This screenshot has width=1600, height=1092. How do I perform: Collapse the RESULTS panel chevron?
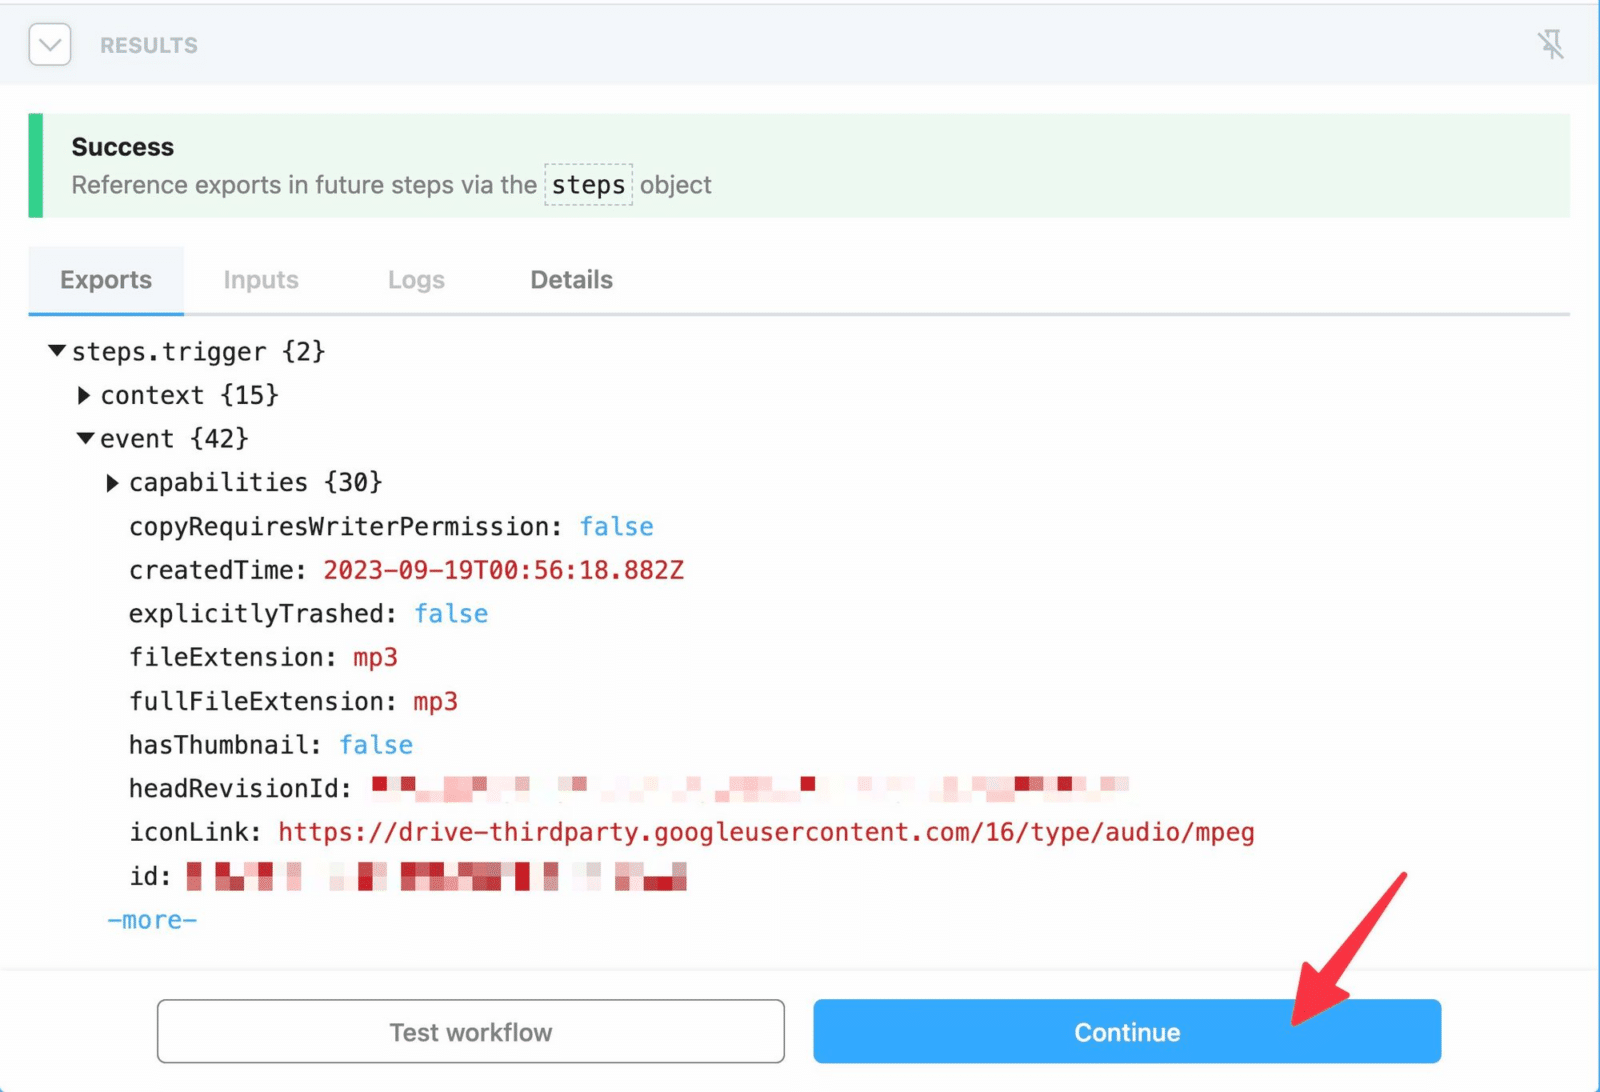pyautogui.click(x=49, y=44)
